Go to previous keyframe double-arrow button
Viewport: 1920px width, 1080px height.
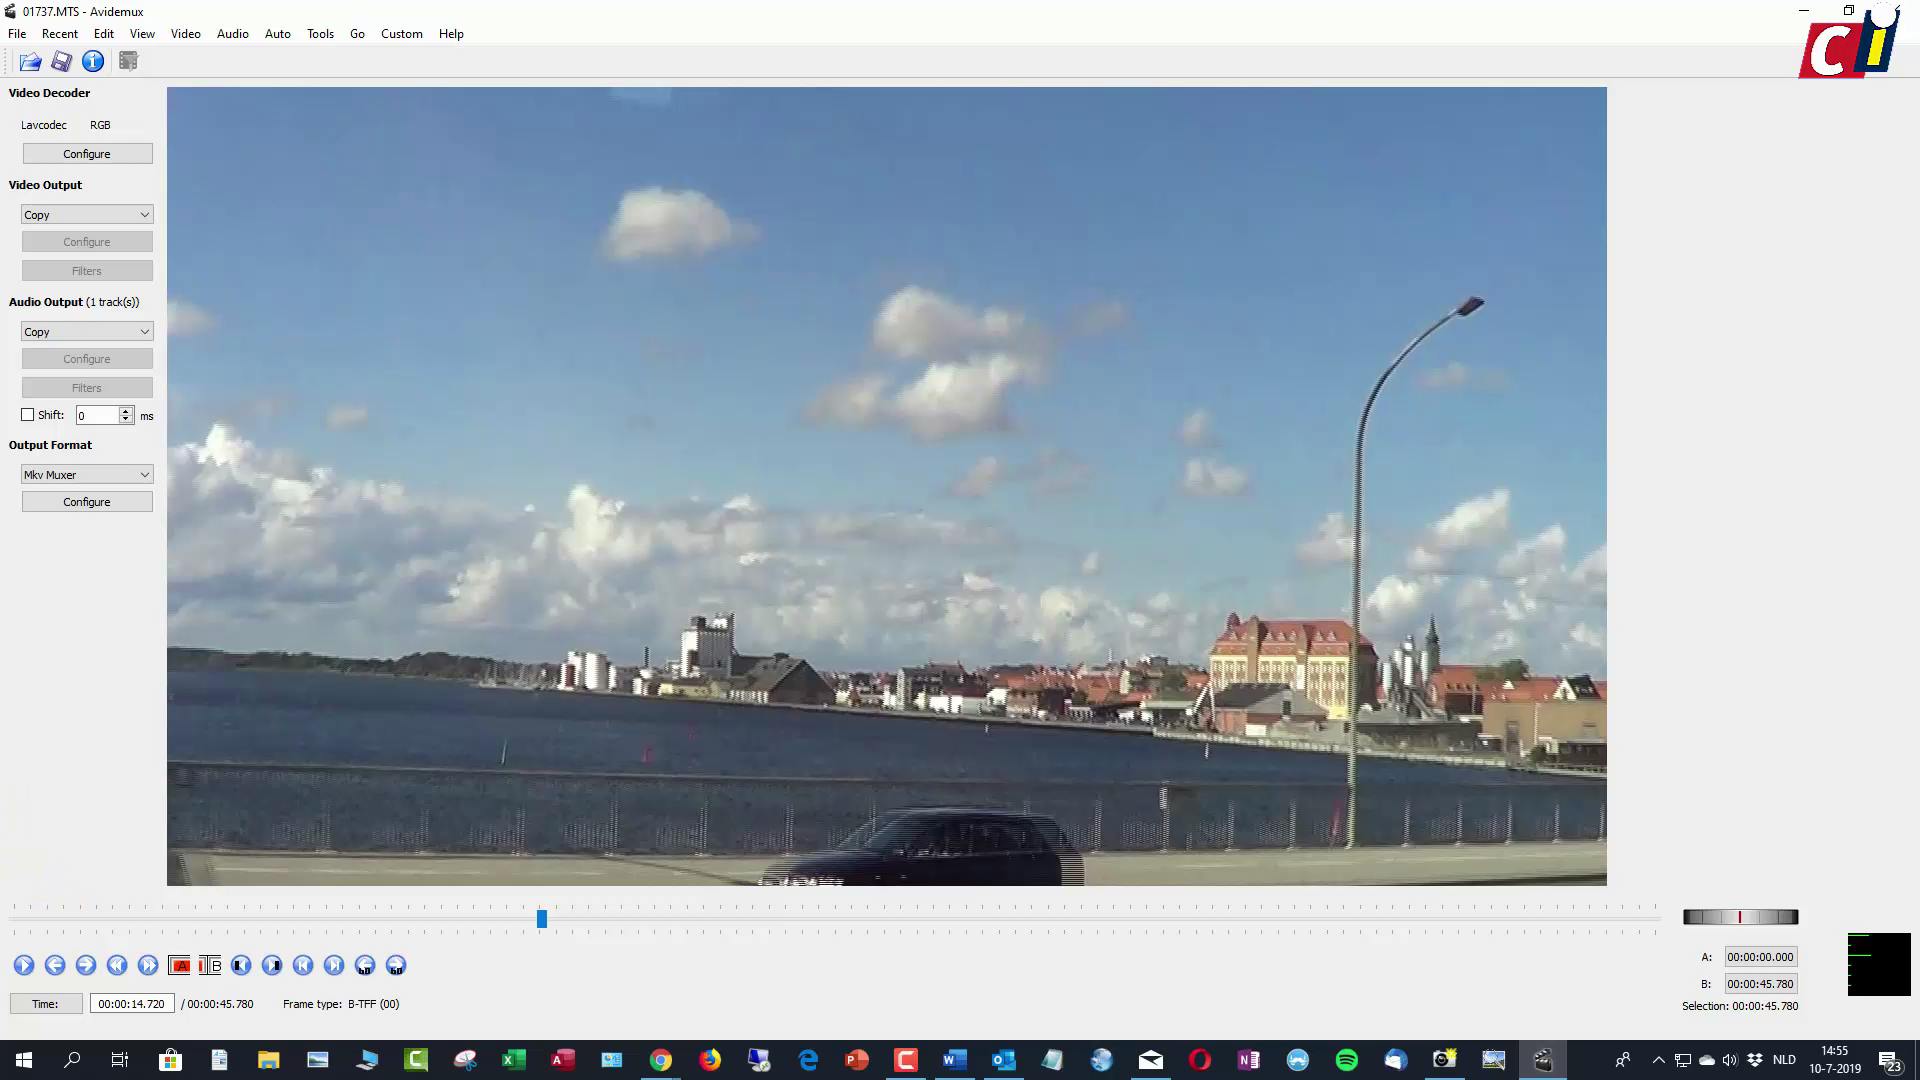pos(117,965)
